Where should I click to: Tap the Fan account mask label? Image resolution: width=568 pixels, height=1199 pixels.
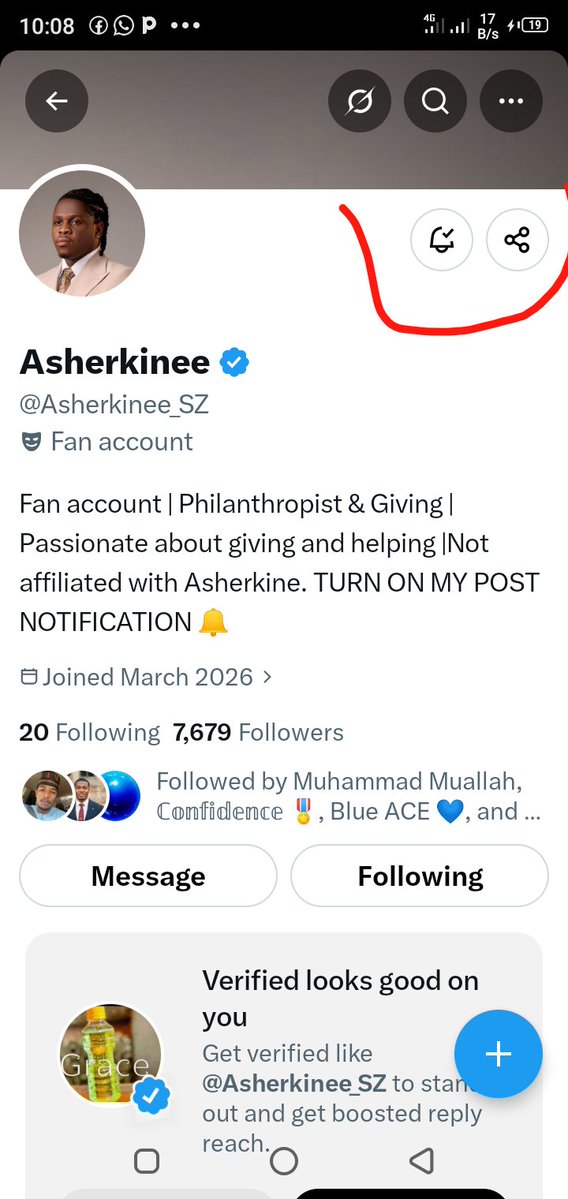[x=106, y=441]
